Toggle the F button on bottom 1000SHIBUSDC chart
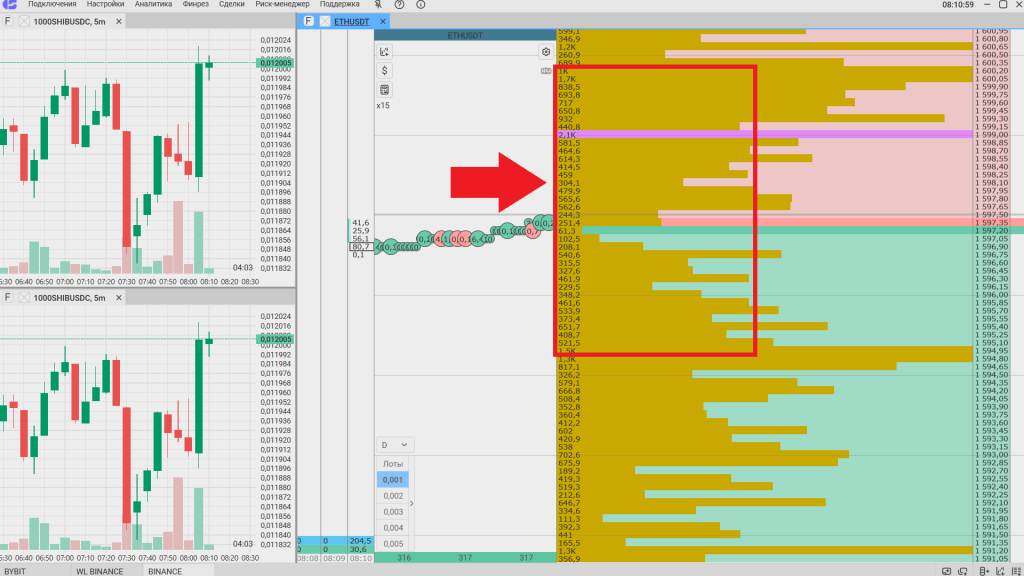 pos(8,298)
